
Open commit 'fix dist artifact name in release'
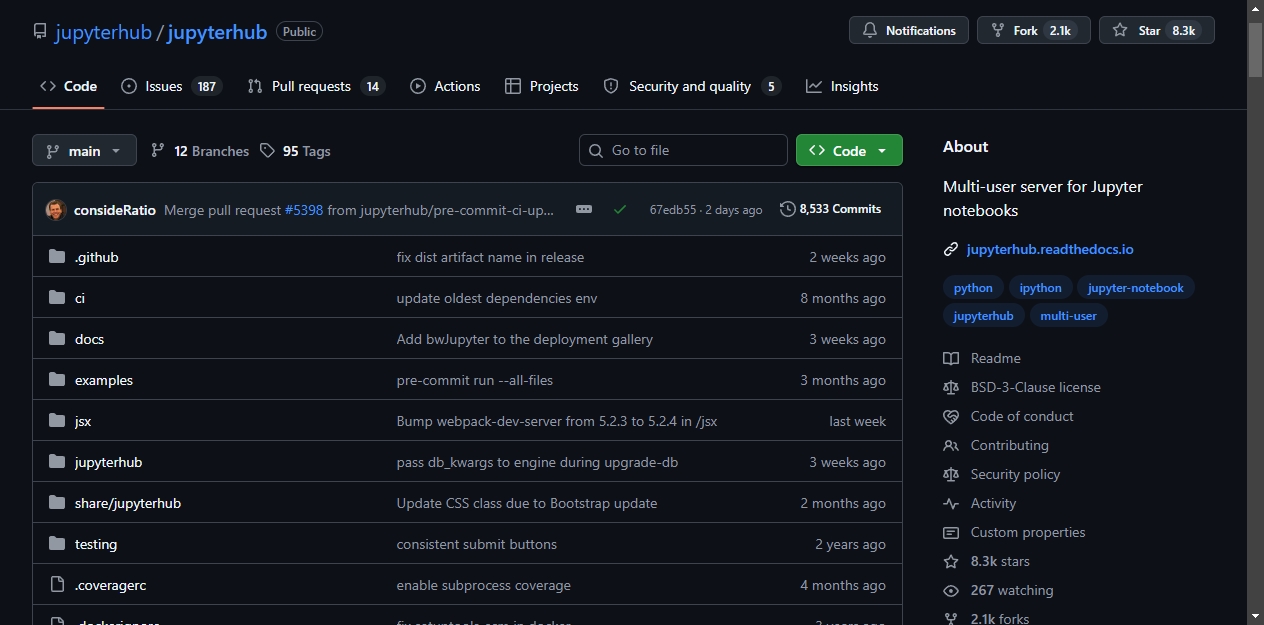click(x=491, y=257)
